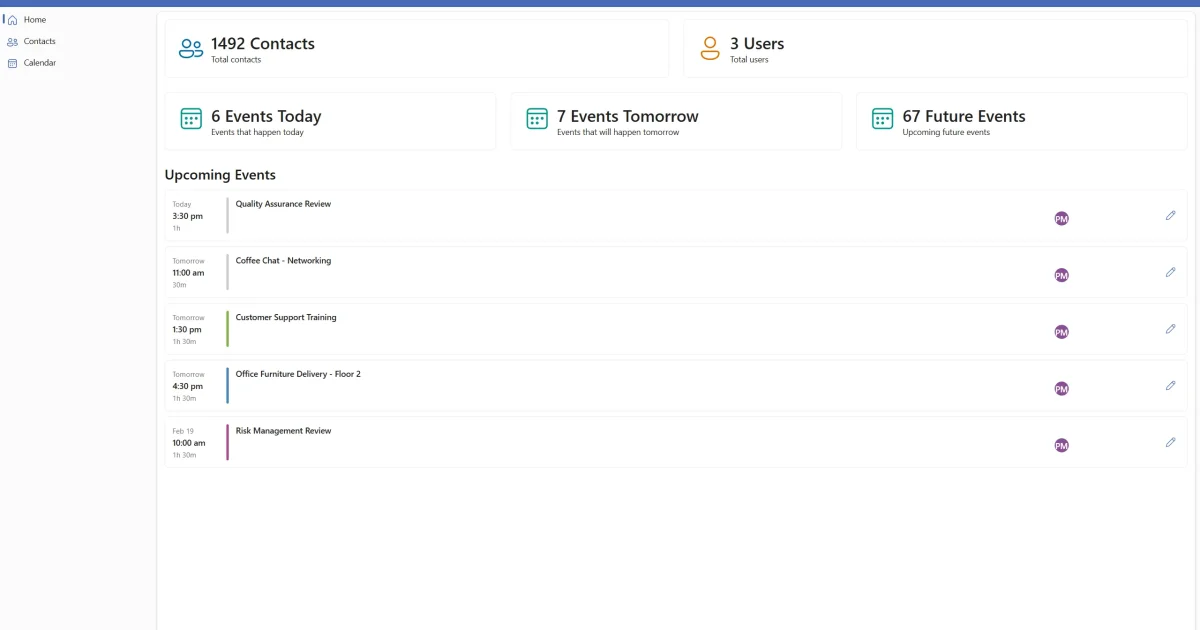Click calendar icon on Future Events card
This screenshot has width=1200, height=630.
[x=882, y=119]
